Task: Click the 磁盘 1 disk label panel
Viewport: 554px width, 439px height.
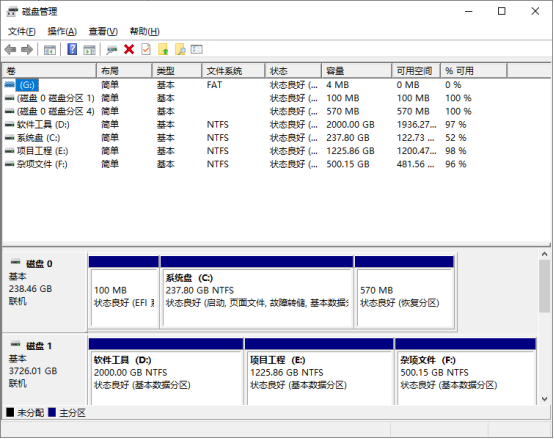Action: point(45,369)
